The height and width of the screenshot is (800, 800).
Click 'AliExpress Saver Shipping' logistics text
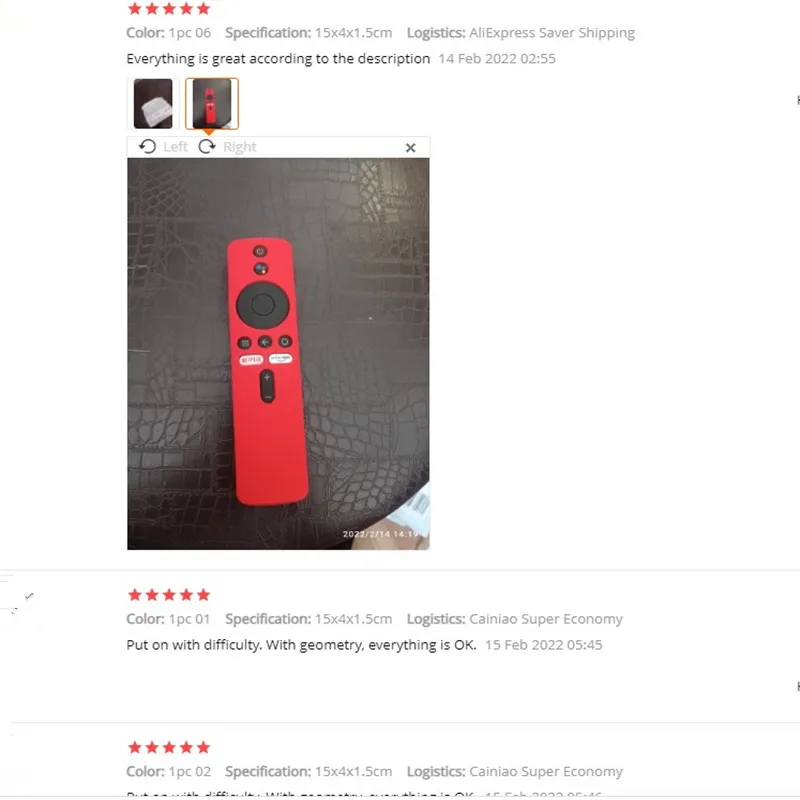click(x=552, y=33)
